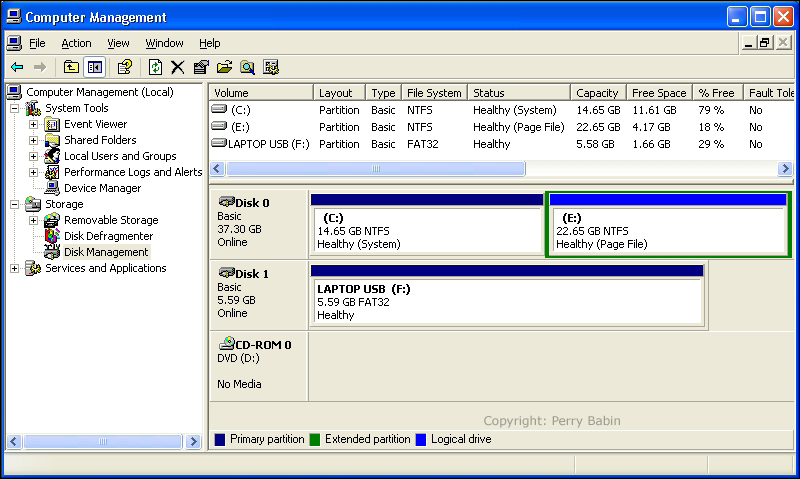Expand the Services and Applications node
800x479 pixels.
[x=15, y=268]
